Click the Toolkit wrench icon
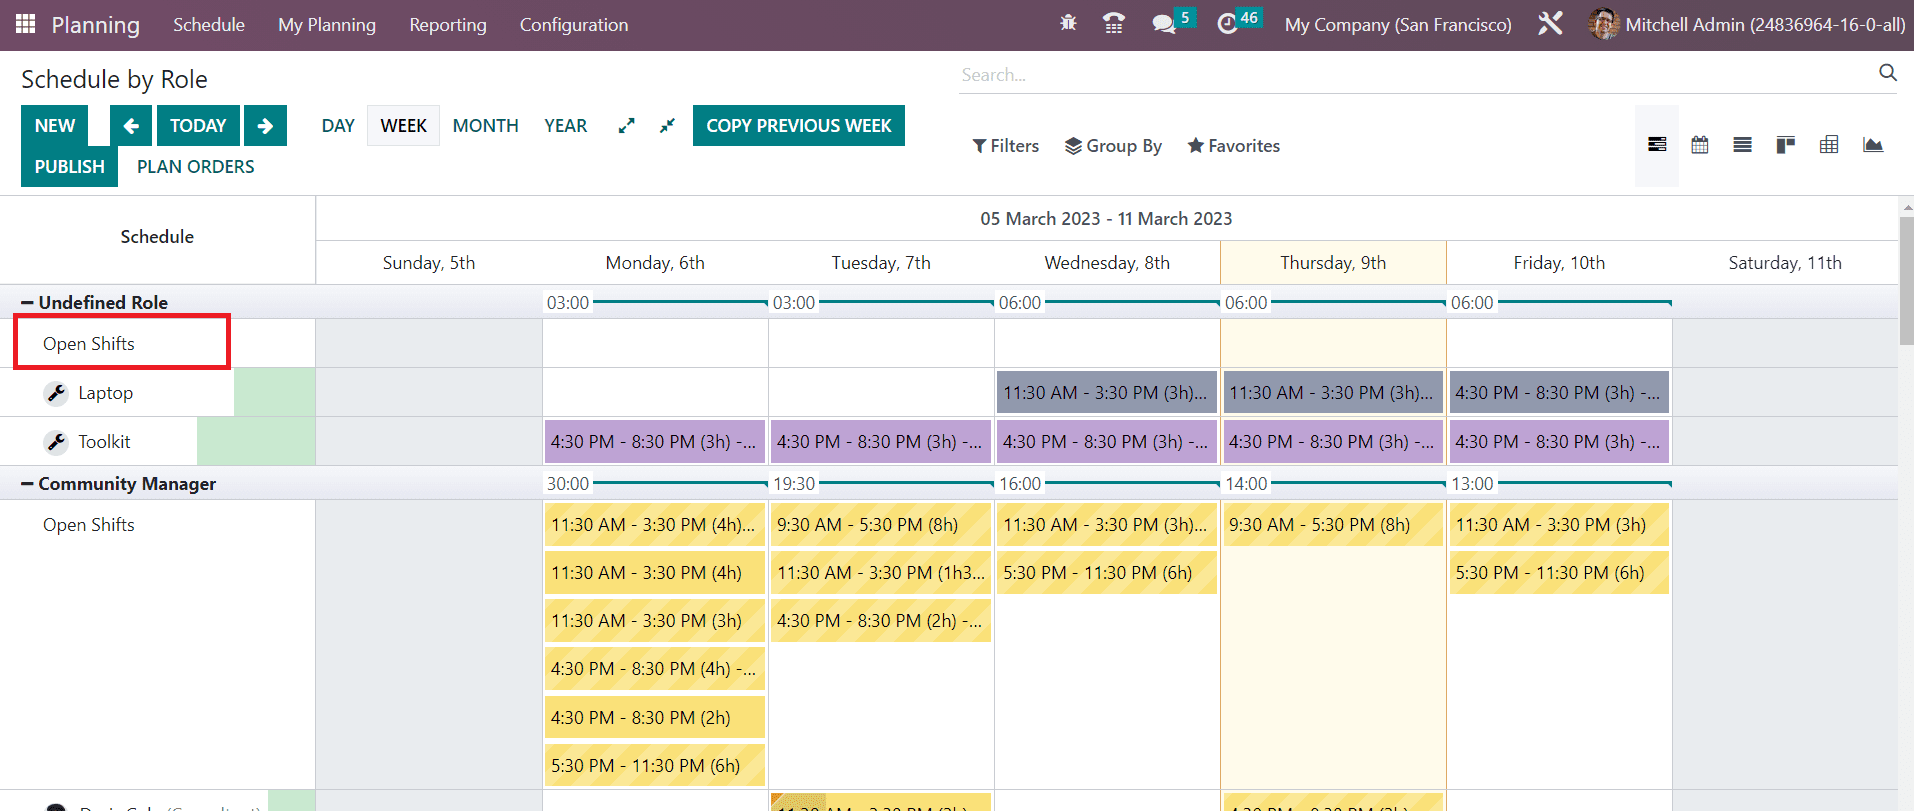1914x811 pixels. coord(56,442)
